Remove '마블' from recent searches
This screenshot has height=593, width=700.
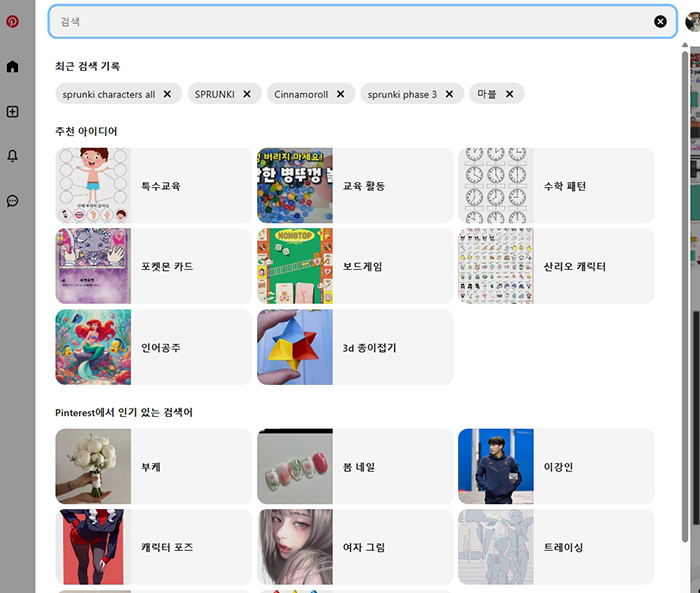point(509,94)
